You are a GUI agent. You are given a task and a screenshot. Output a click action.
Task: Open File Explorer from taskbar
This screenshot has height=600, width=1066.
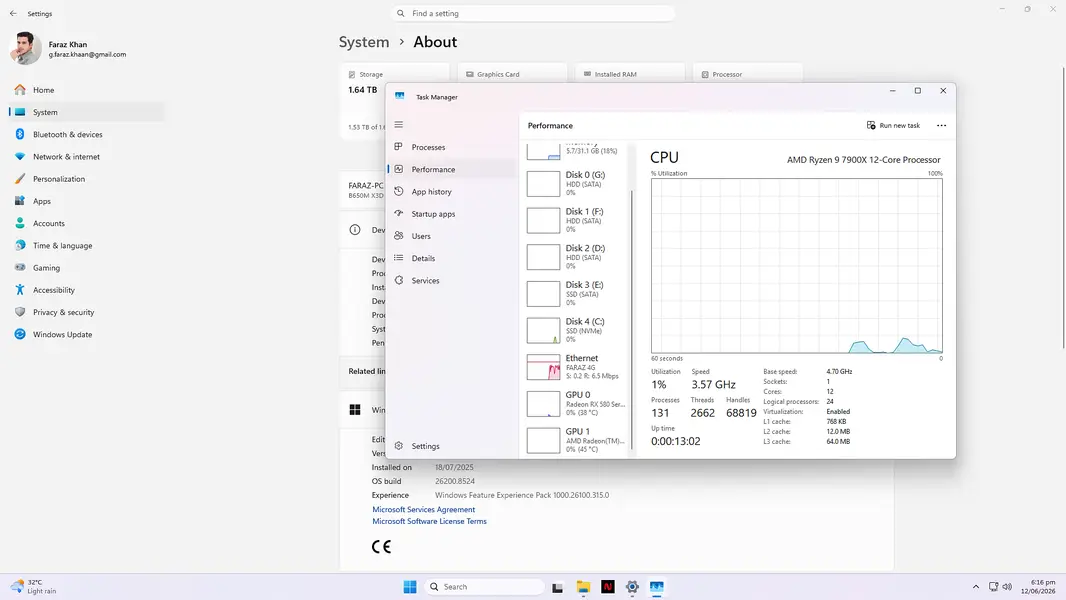583,587
